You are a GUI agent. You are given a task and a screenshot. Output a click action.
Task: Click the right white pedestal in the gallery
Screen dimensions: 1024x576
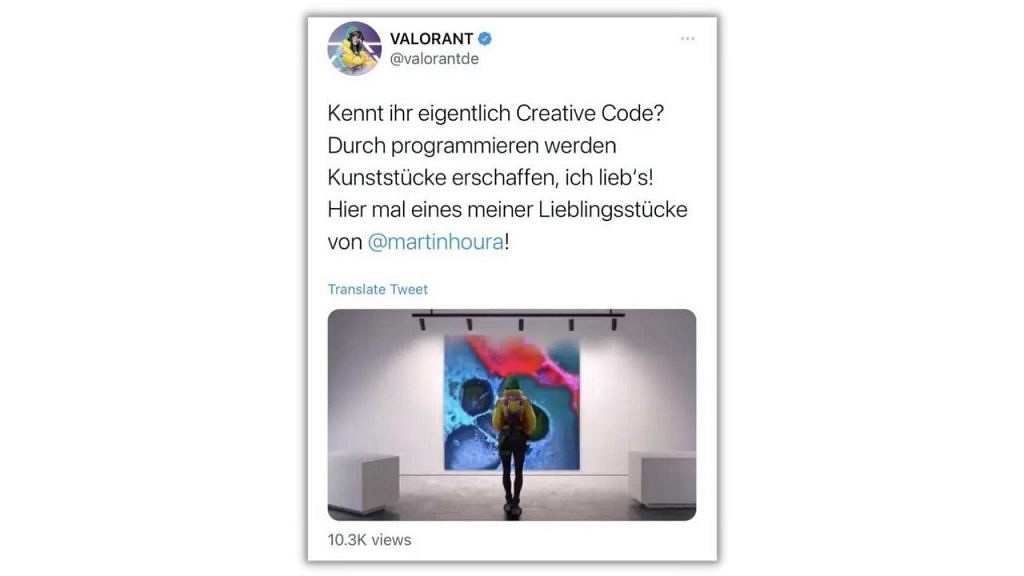[662, 479]
